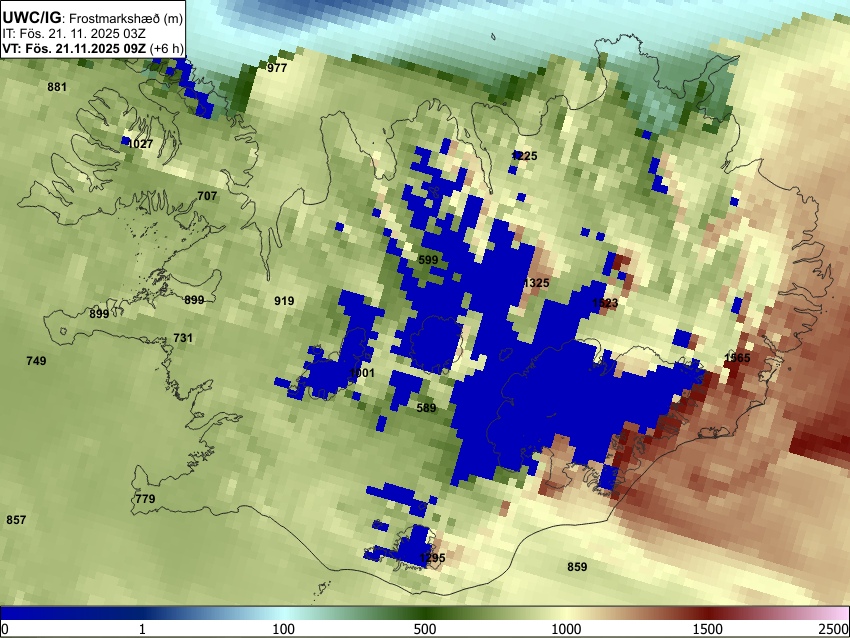
Task: Click the map value 1001
Action: click(362, 373)
